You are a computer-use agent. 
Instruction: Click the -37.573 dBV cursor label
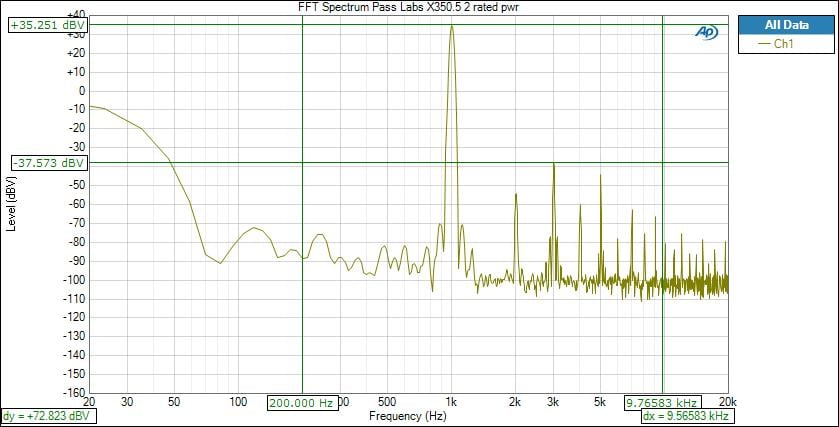coord(47,162)
